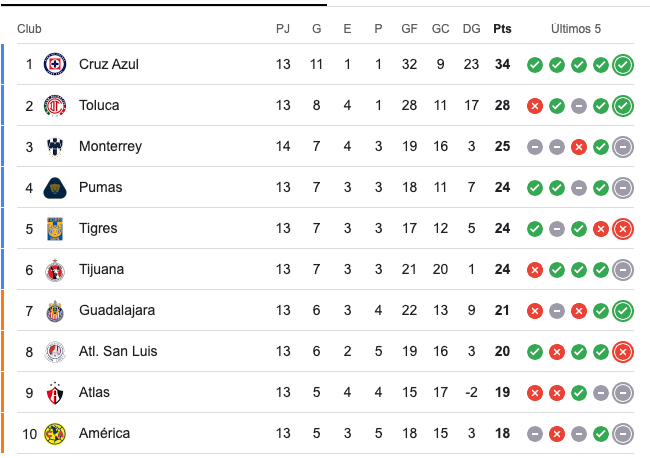Click the Últimos 5 column header
This screenshot has width=650, height=458.
pyautogui.click(x=576, y=29)
